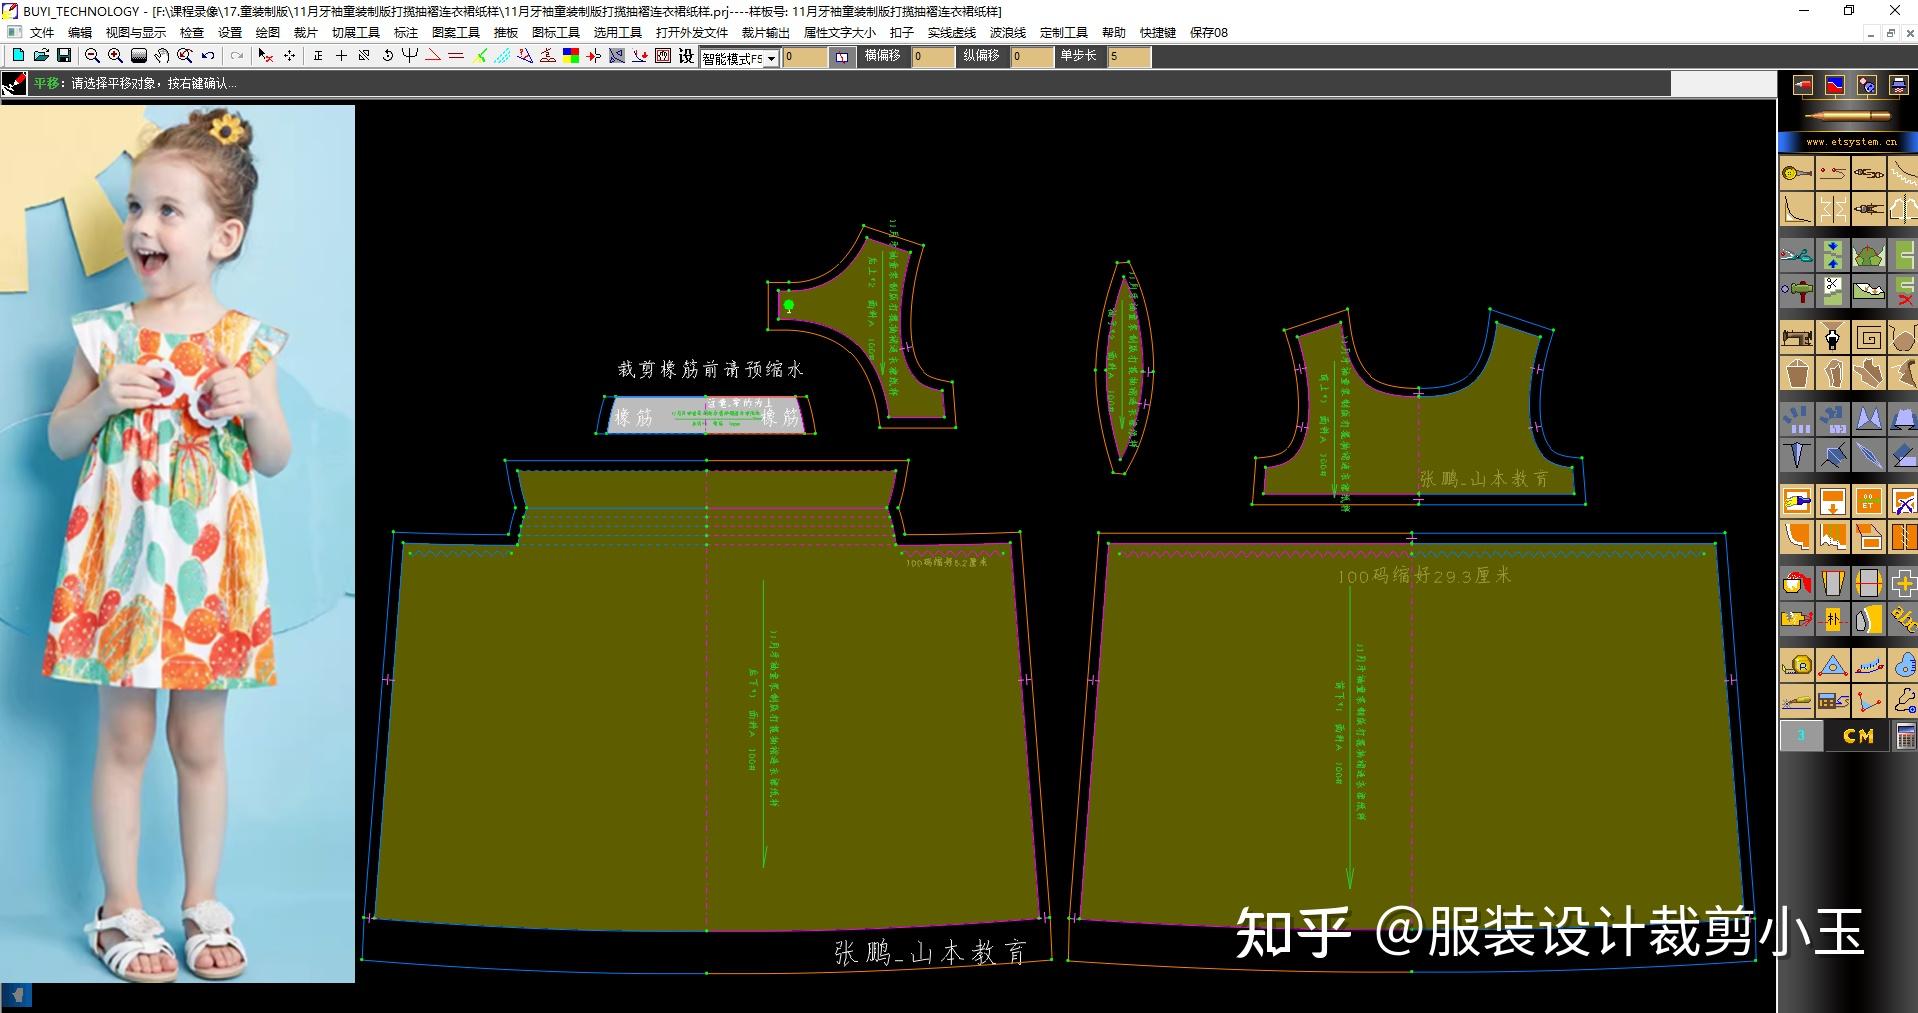Toggle the CM unit button
The height and width of the screenshot is (1013, 1918).
[1858, 736]
